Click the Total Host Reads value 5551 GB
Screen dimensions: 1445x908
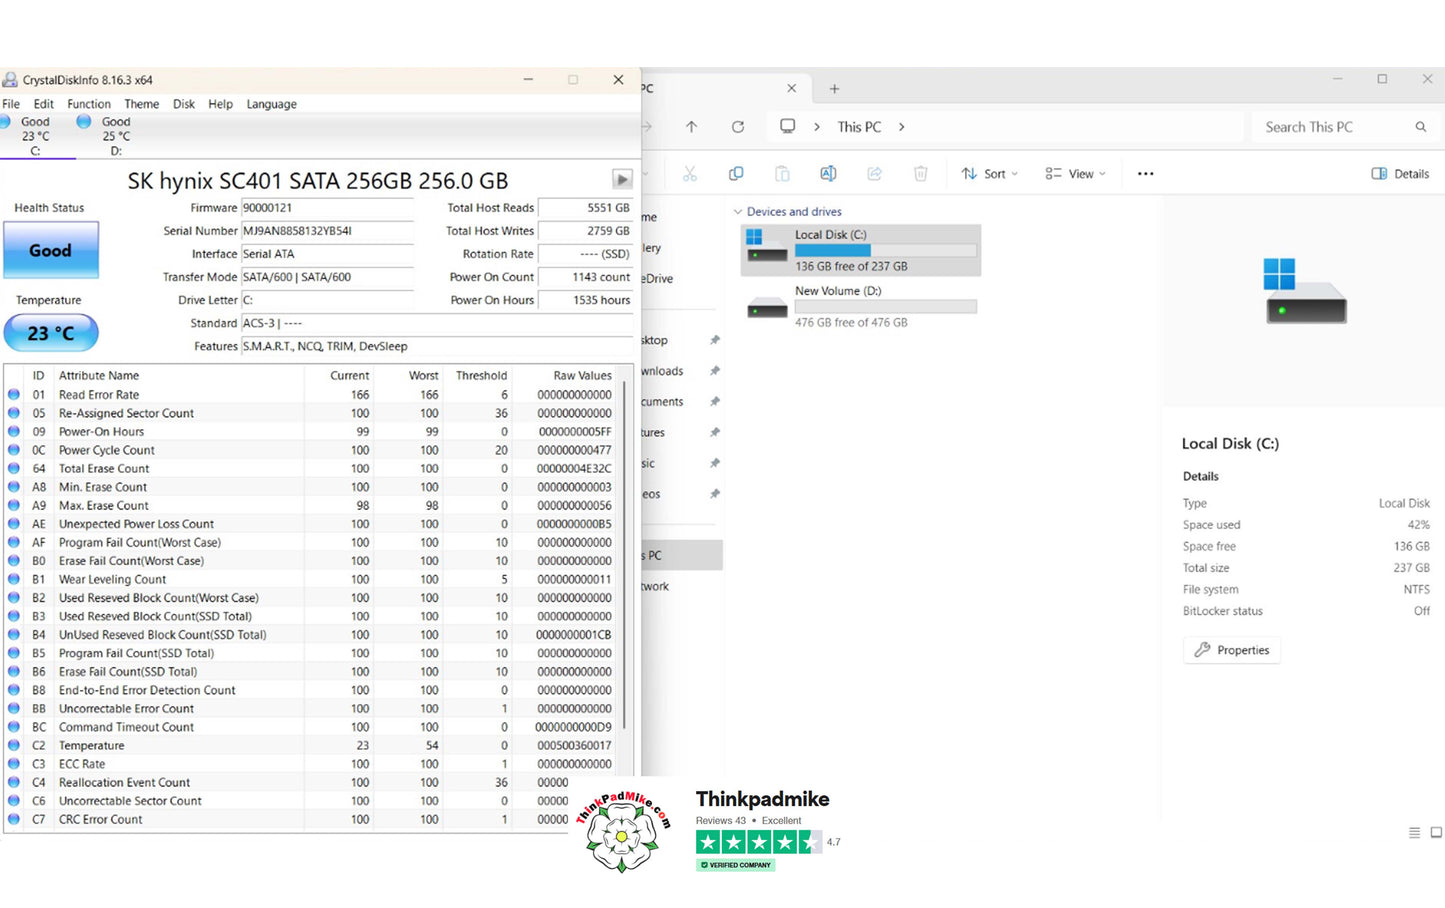[x=586, y=208]
